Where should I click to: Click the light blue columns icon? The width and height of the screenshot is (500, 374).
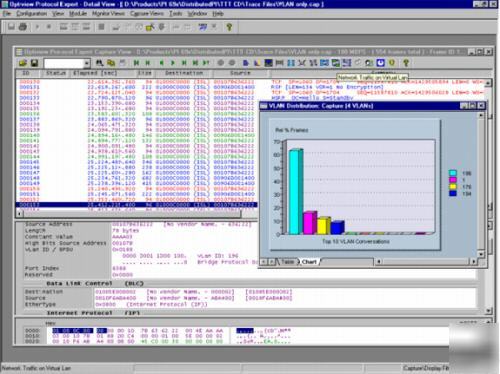tap(291, 63)
